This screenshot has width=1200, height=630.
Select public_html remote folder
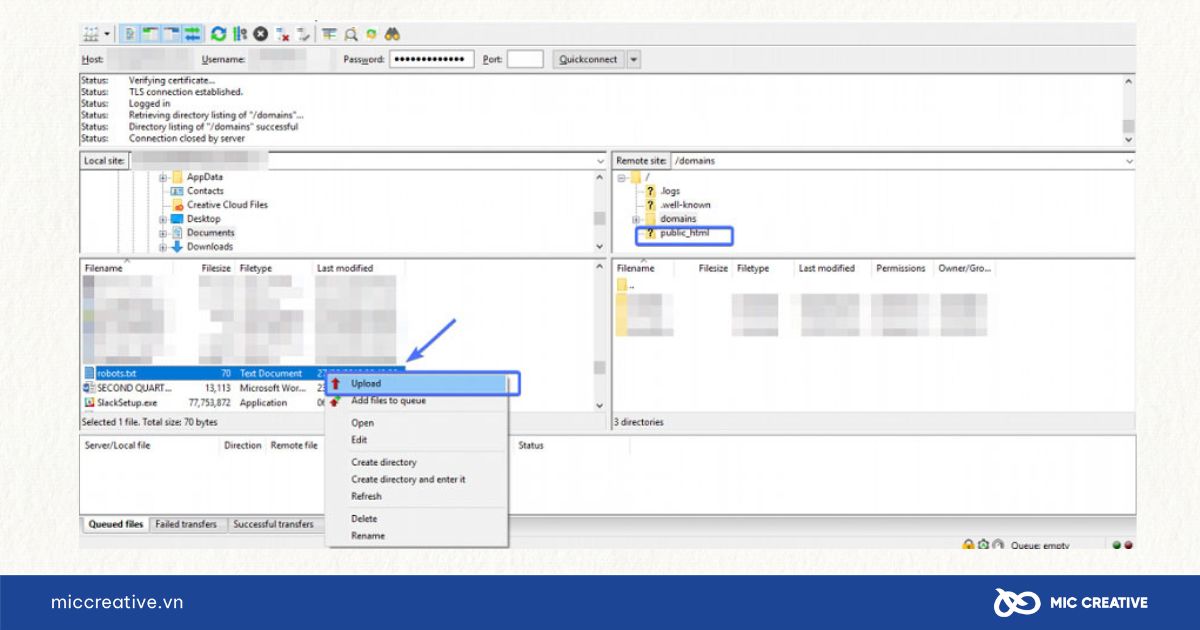point(684,234)
